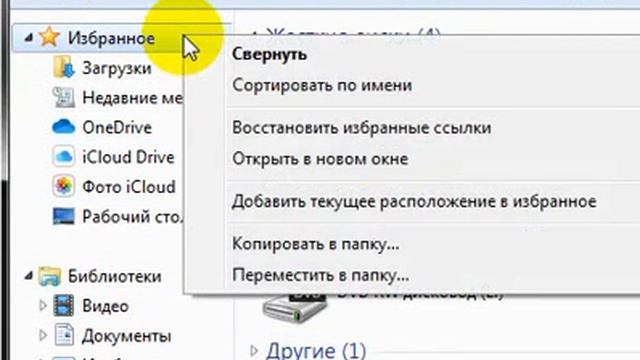Click the Библиотеки folder icon
640x360 pixels.
(x=49, y=276)
